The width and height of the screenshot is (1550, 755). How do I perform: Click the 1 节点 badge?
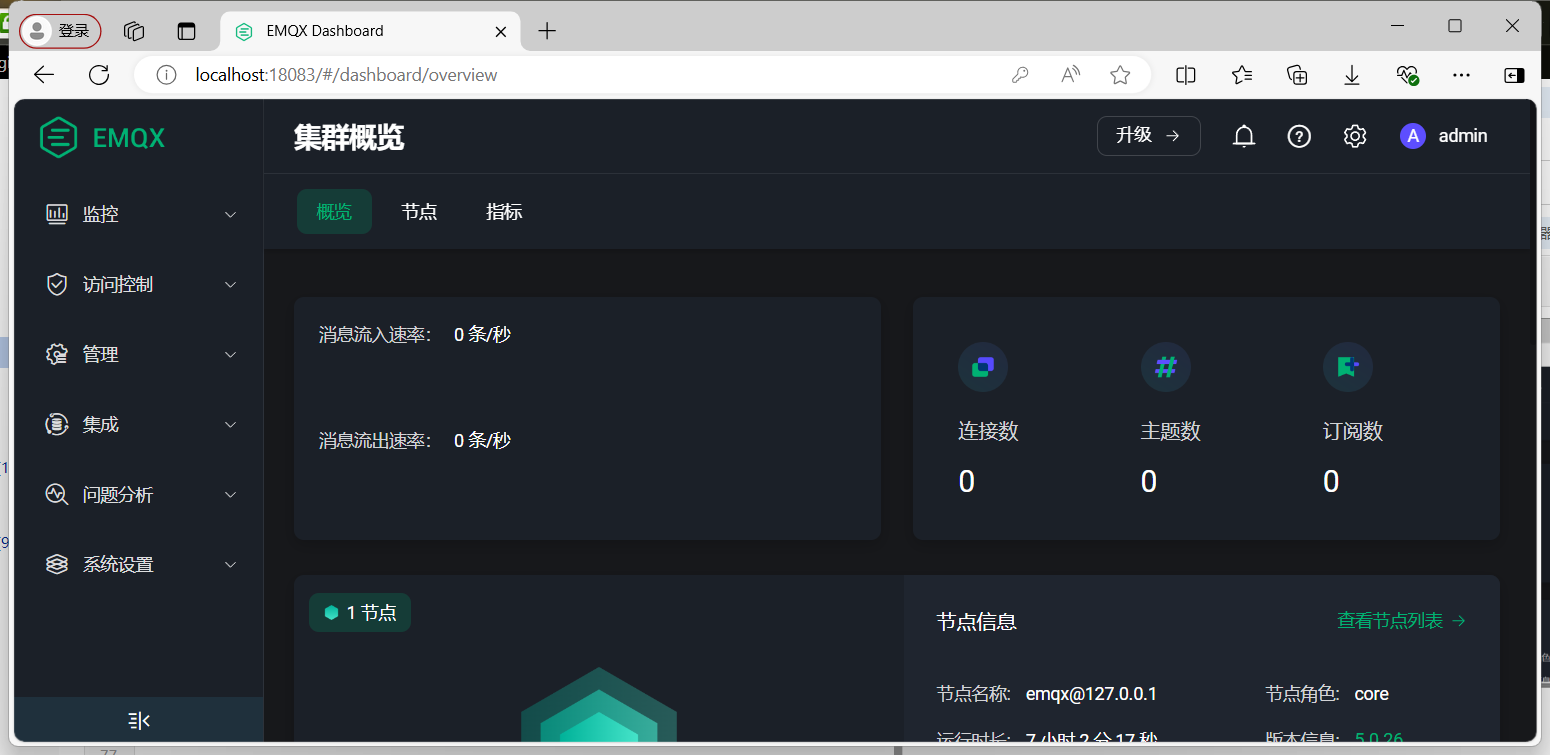click(360, 613)
